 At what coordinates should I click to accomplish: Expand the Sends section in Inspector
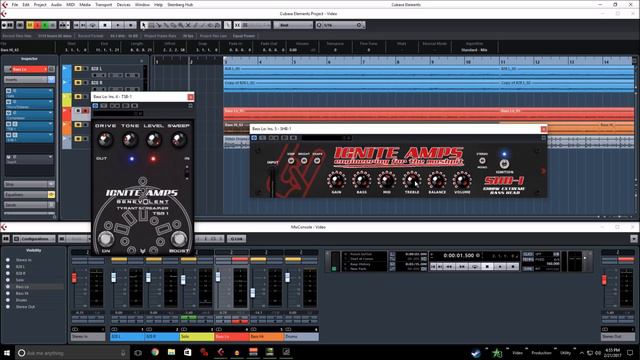click(29, 205)
